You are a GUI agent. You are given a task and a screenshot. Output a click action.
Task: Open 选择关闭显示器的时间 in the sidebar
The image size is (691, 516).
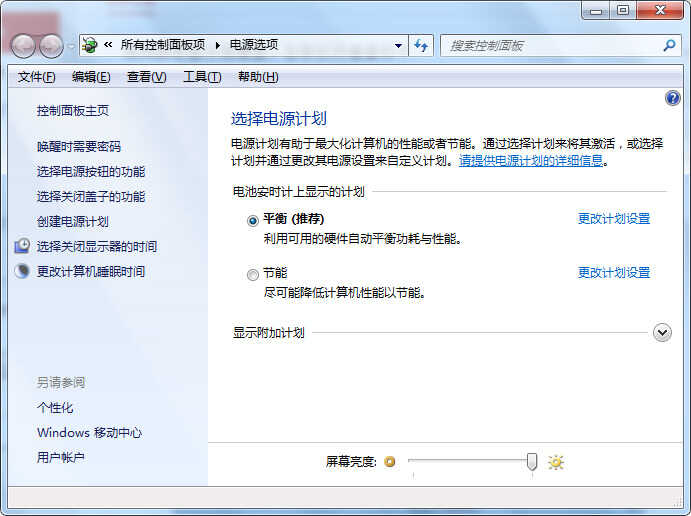point(96,246)
